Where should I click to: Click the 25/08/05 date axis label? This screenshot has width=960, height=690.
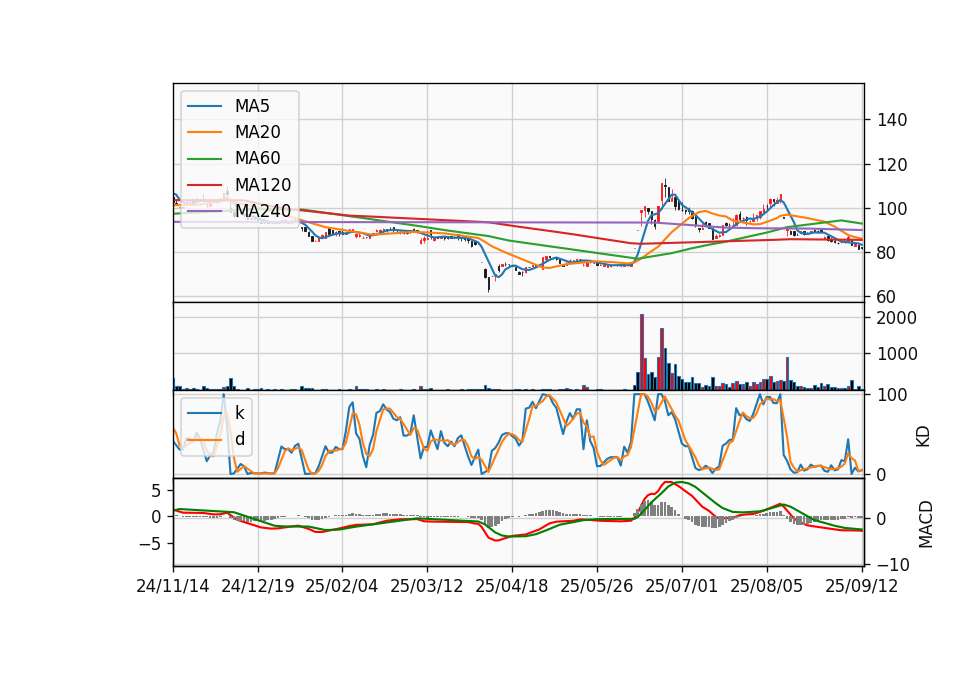[766, 586]
